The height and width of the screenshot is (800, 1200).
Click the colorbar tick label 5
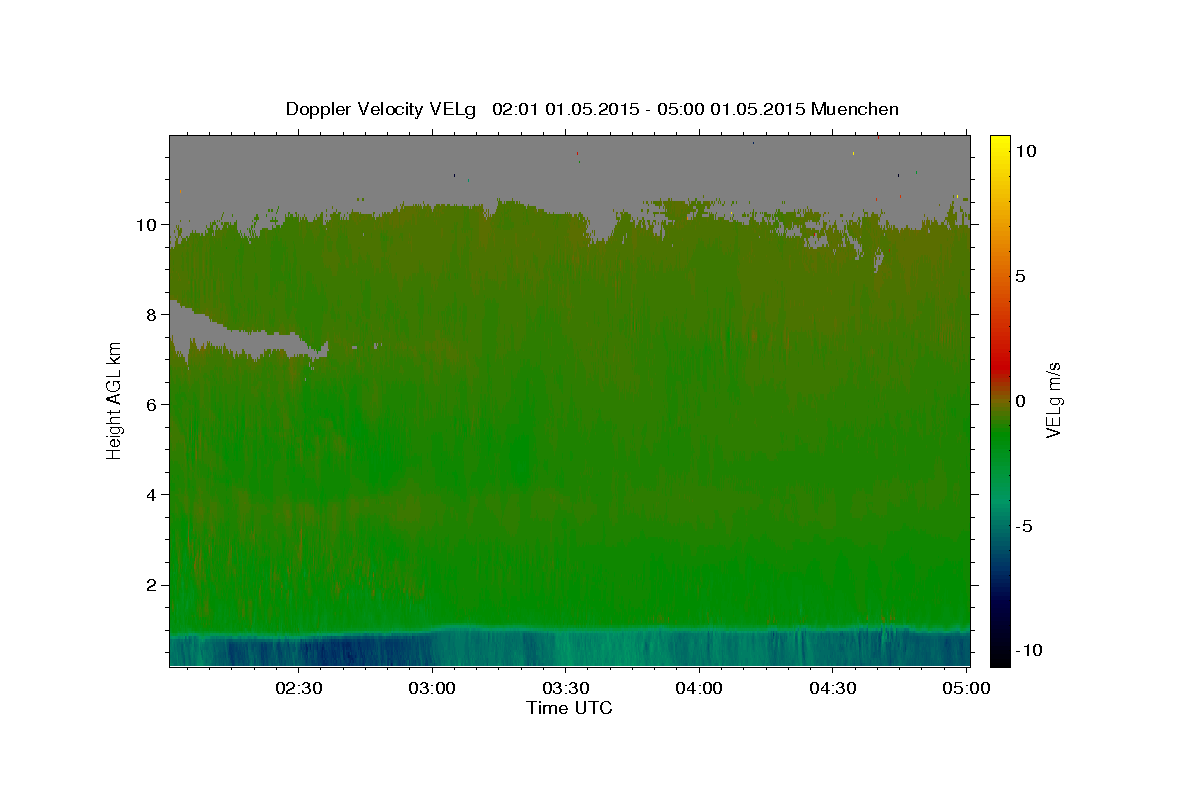[x=1020, y=276]
